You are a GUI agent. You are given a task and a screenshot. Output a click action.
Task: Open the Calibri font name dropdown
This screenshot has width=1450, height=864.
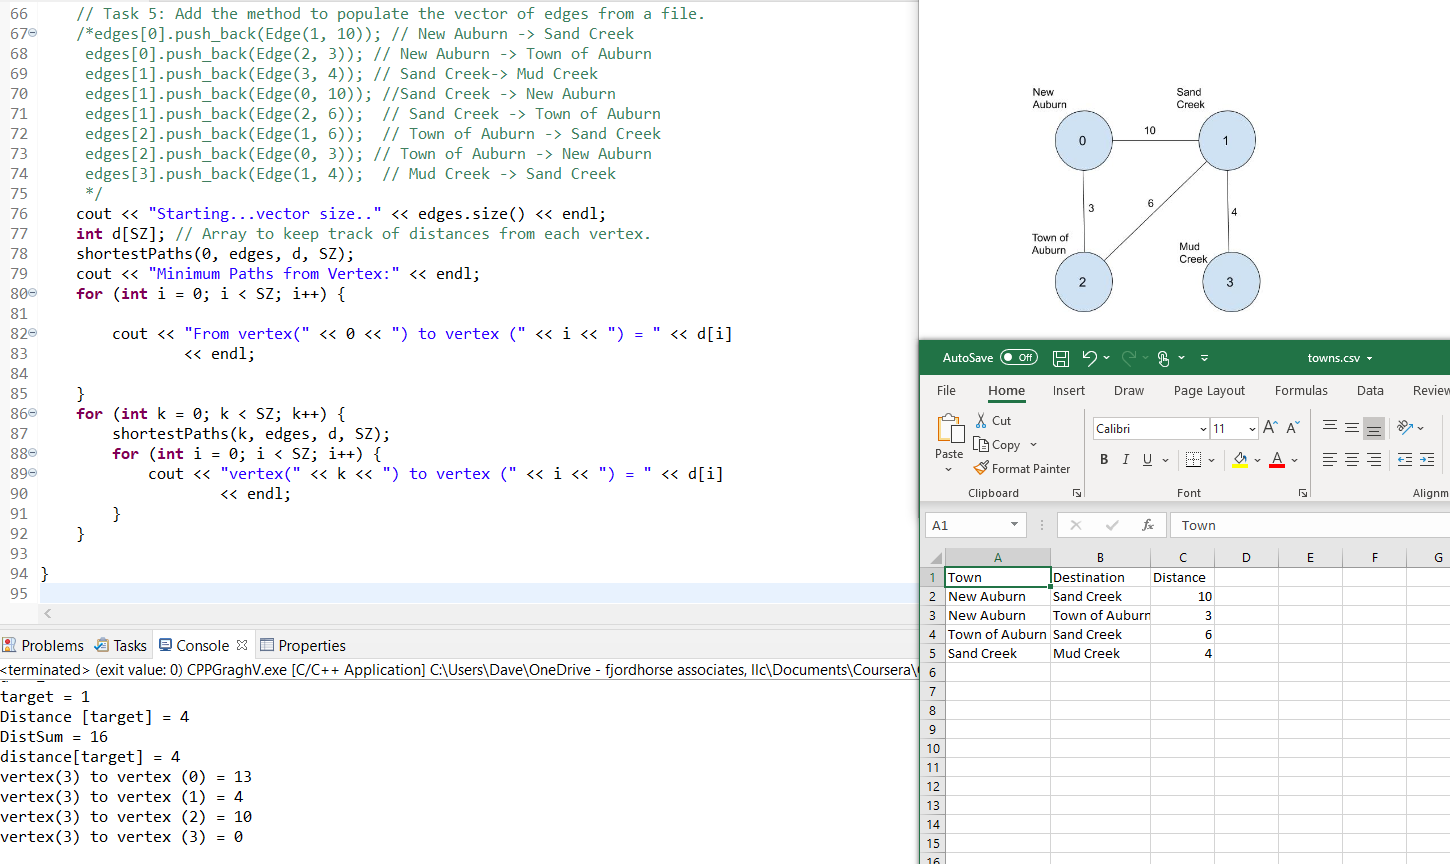click(1203, 429)
